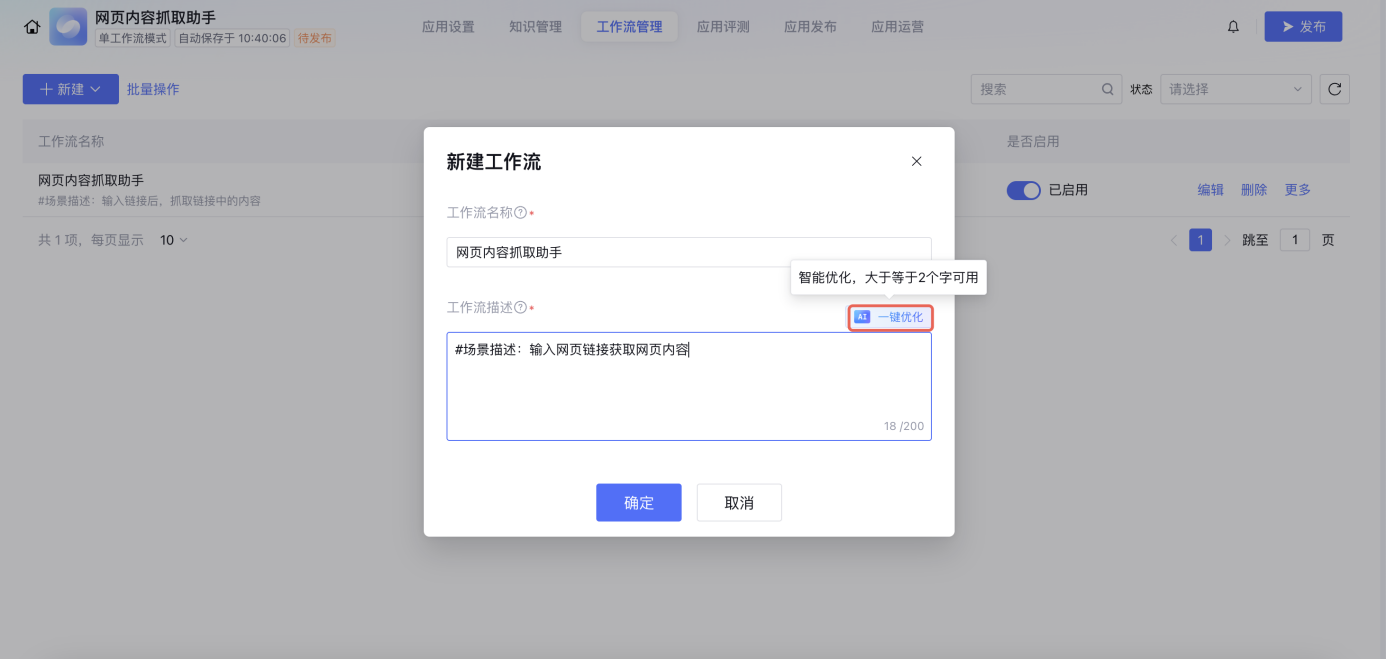The height and width of the screenshot is (659, 1386).
Task: Click the 发布 publish button
Action: coord(1302,27)
